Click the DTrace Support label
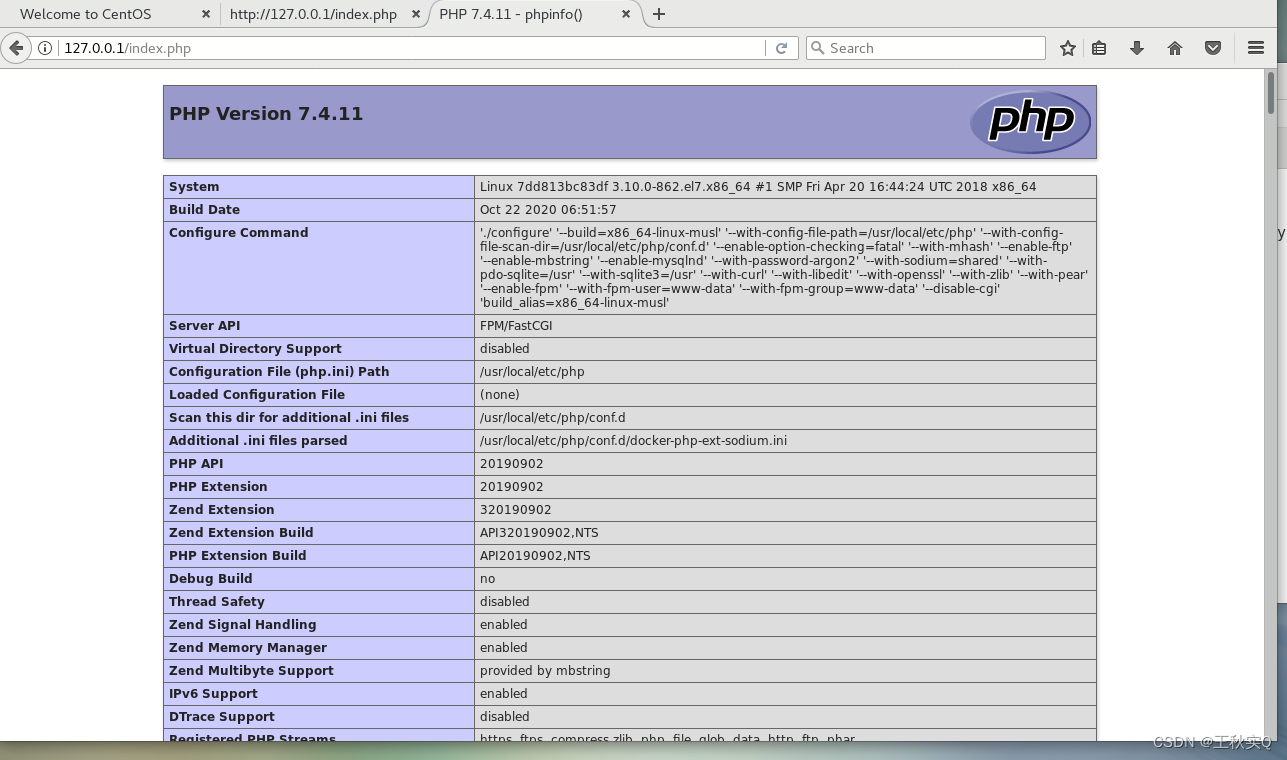The width and height of the screenshot is (1287, 760). tap(222, 717)
